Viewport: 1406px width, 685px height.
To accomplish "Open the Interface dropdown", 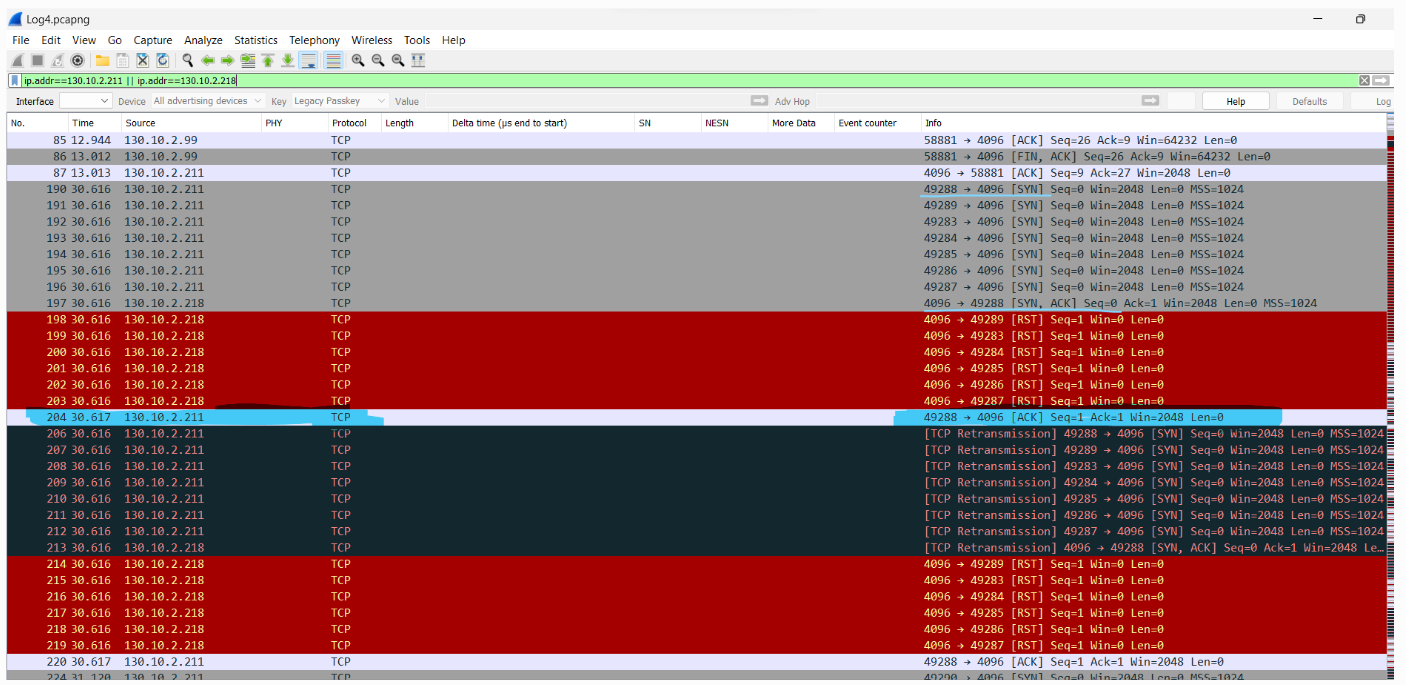I will point(86,101).
